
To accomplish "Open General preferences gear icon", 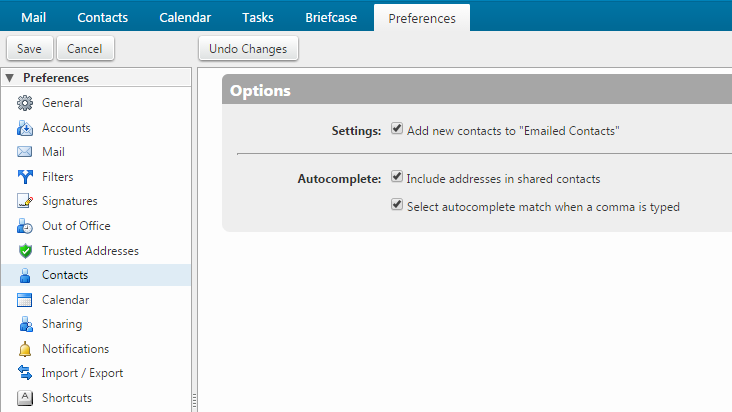I will pyautogui.click(x=25, y=103).
